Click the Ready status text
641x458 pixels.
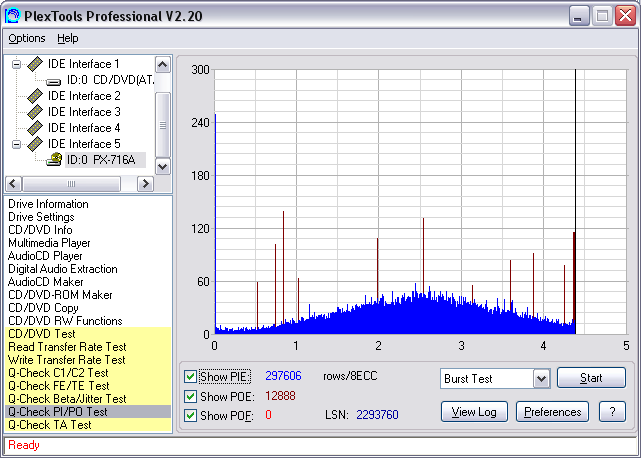click(24, 445)
